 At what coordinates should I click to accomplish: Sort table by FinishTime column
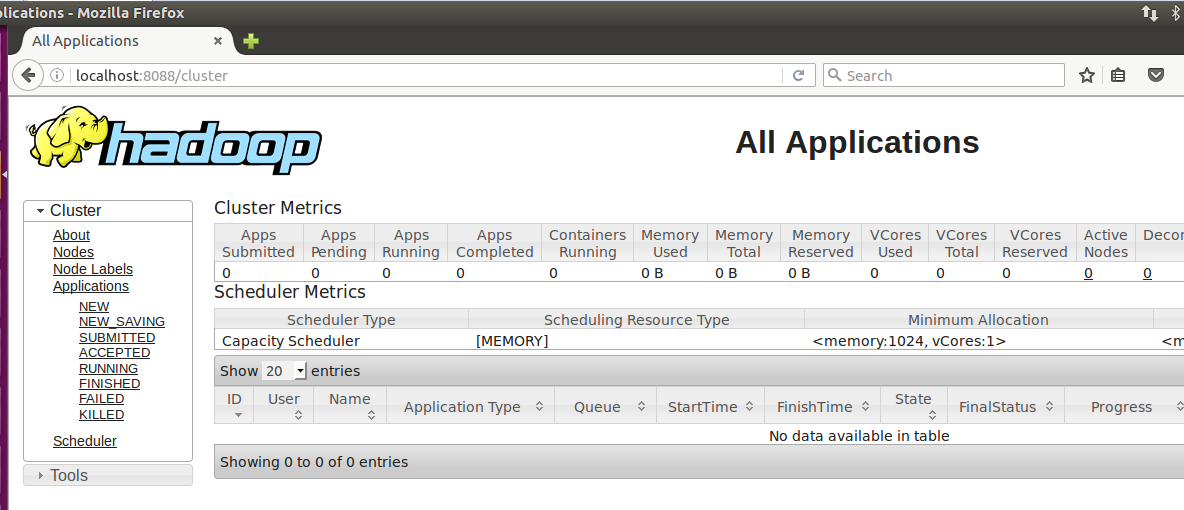coord(822,406)
